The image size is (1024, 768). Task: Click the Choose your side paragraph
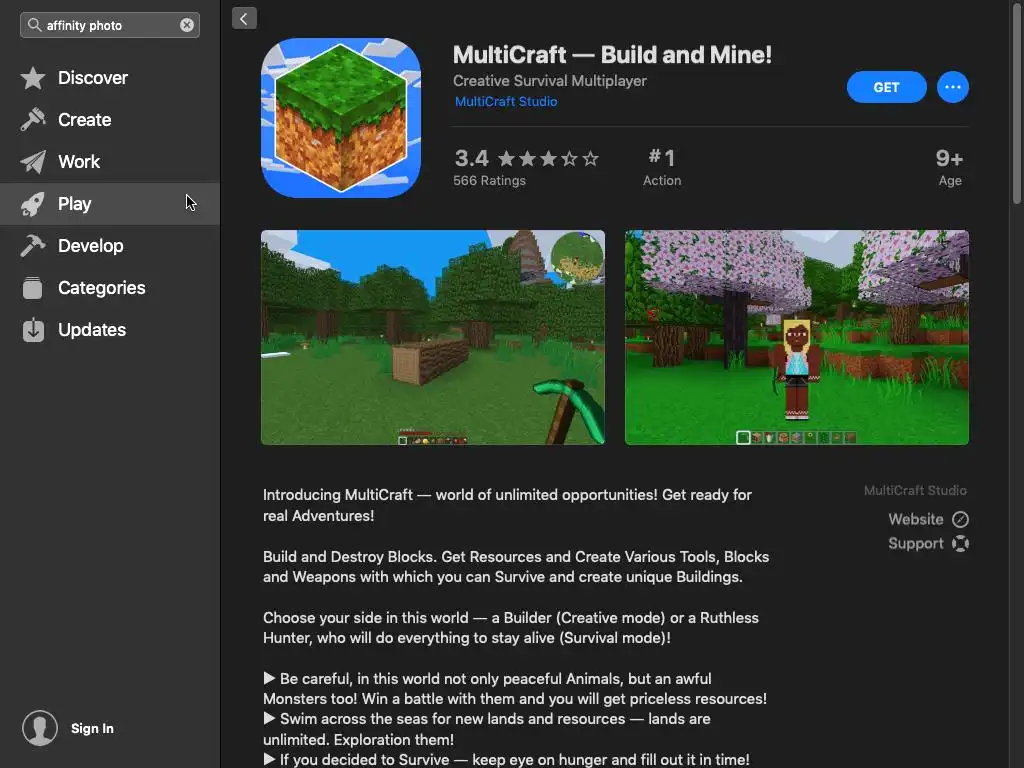pos(511,628)
